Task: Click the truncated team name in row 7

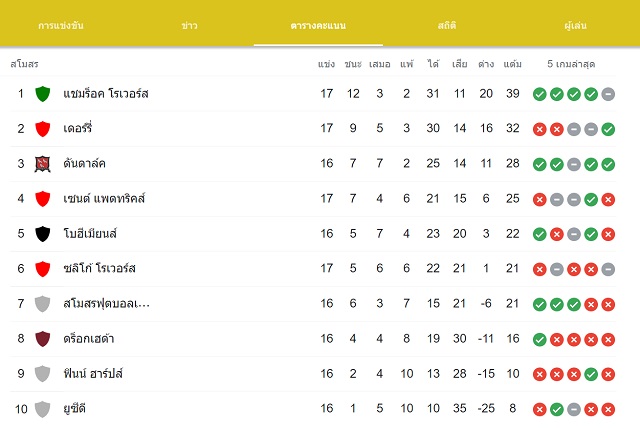Action: point(107,304)
